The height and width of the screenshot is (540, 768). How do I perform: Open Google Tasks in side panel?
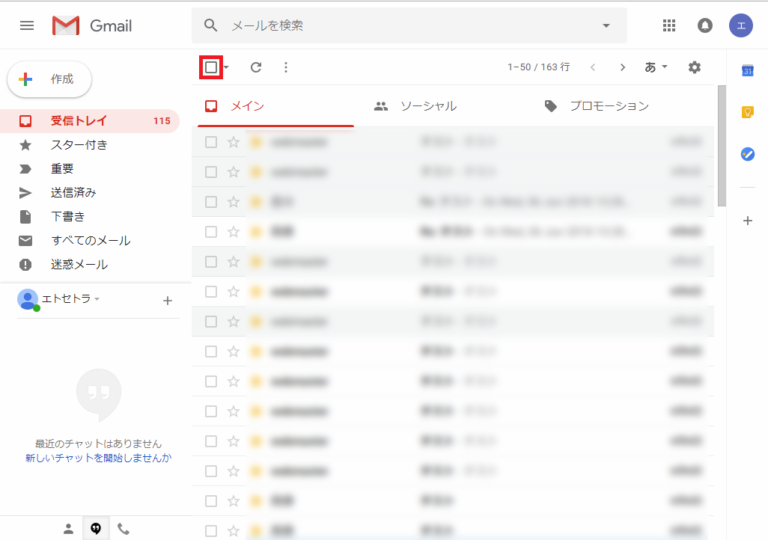pos(747,154)
